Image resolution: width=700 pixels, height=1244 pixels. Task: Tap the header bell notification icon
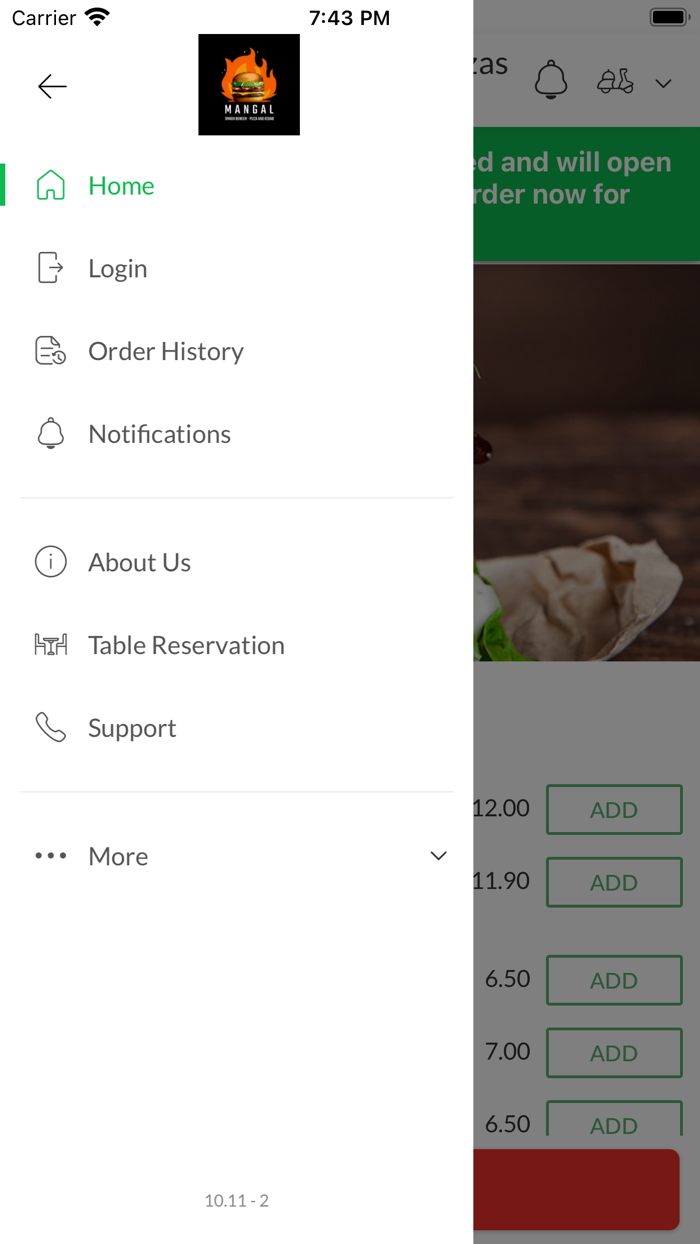click(x=551, y=80)
